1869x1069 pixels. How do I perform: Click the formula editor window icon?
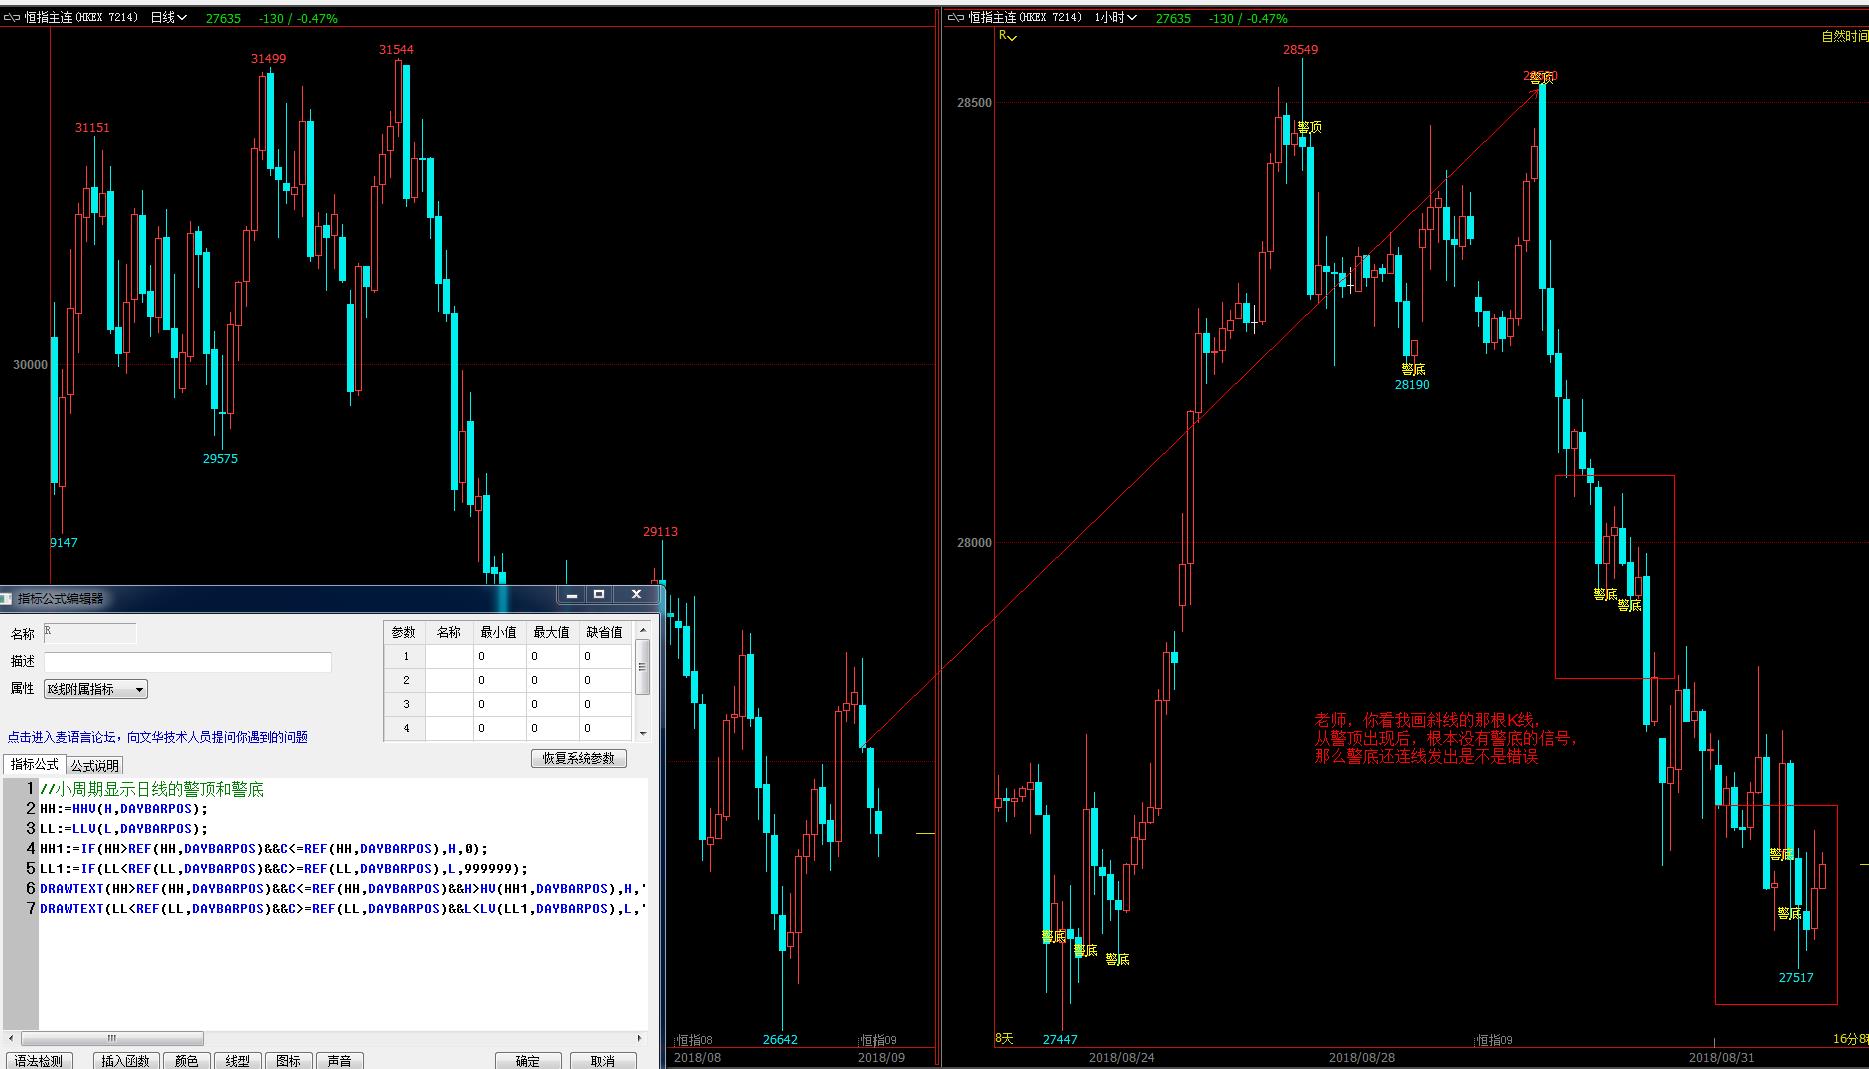[6, 598]
